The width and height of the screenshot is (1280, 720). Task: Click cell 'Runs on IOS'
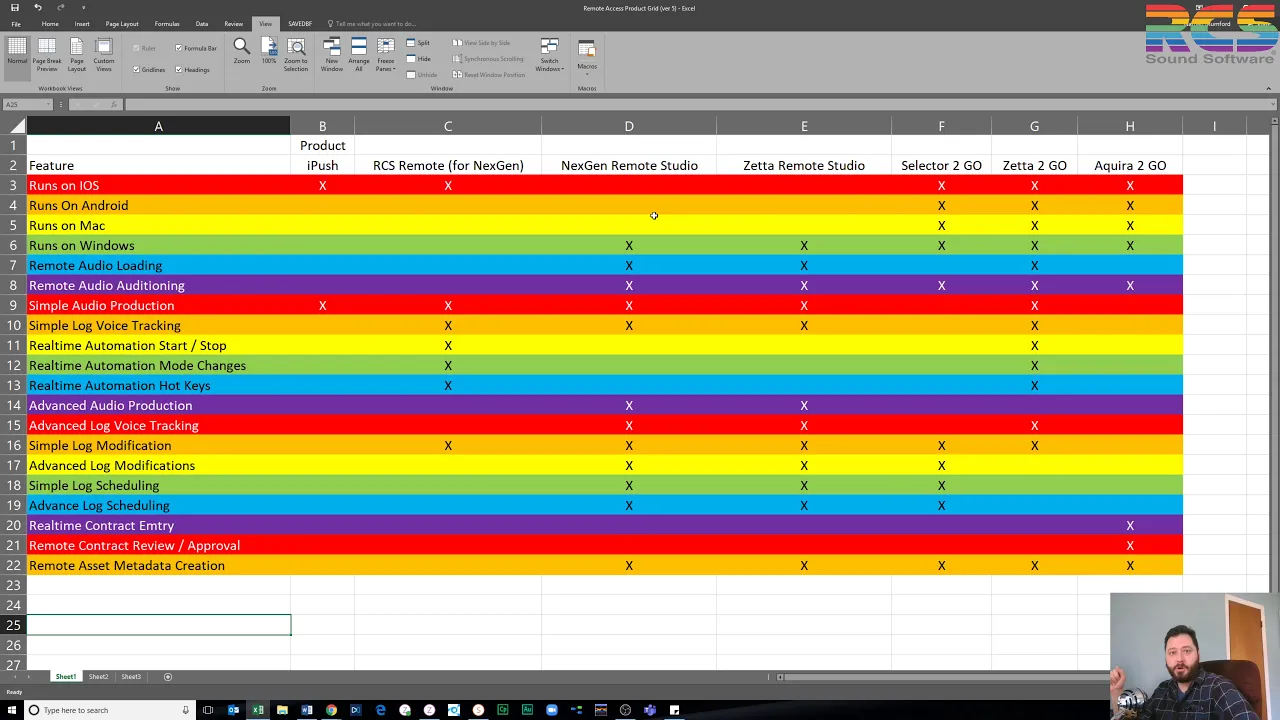[x=158, y=186]
